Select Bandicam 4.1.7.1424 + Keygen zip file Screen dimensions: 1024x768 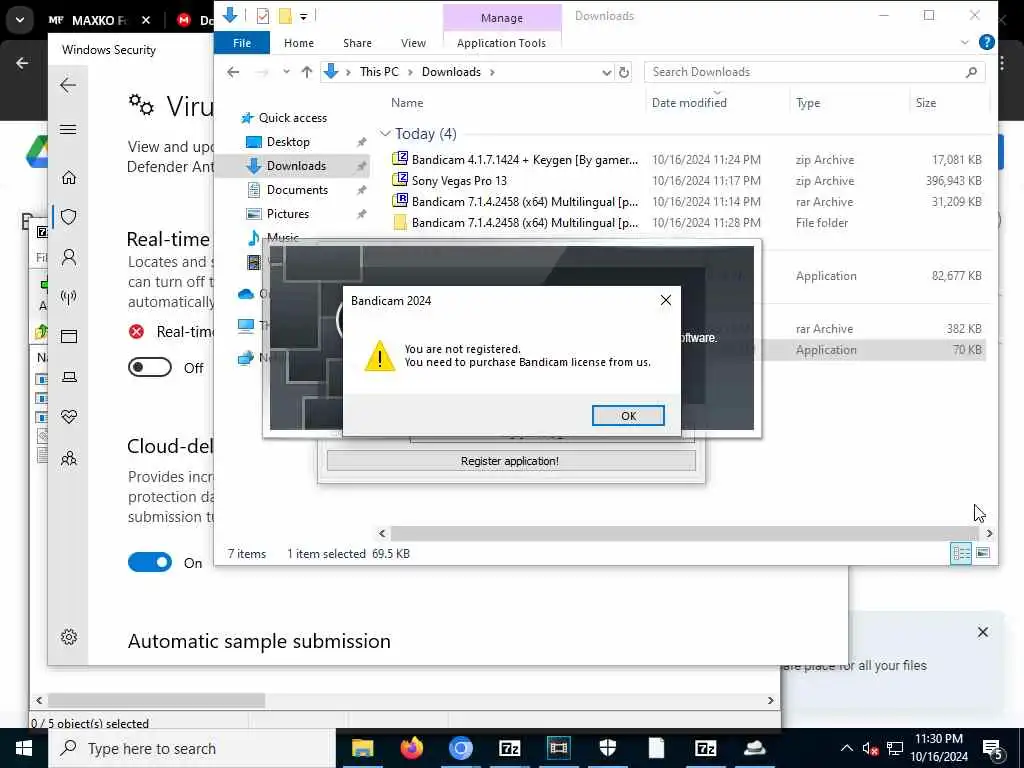524,159
